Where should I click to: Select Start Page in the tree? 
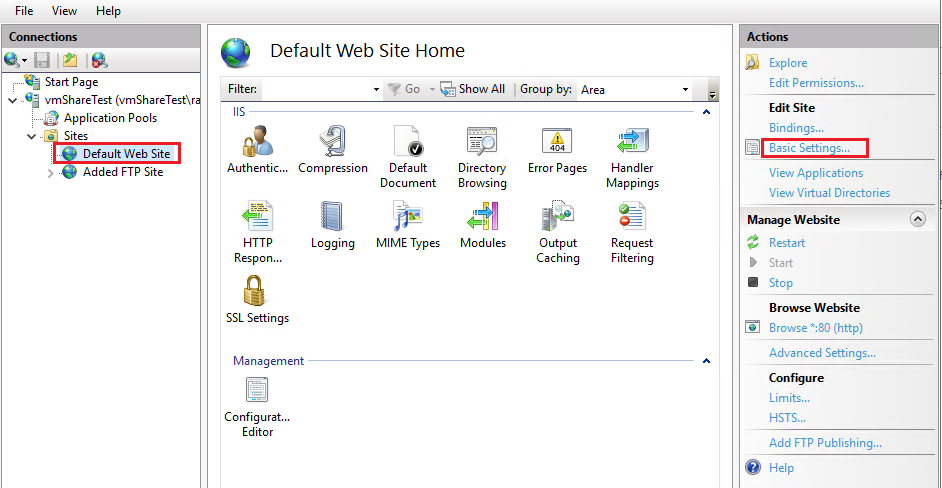[71, 82]
